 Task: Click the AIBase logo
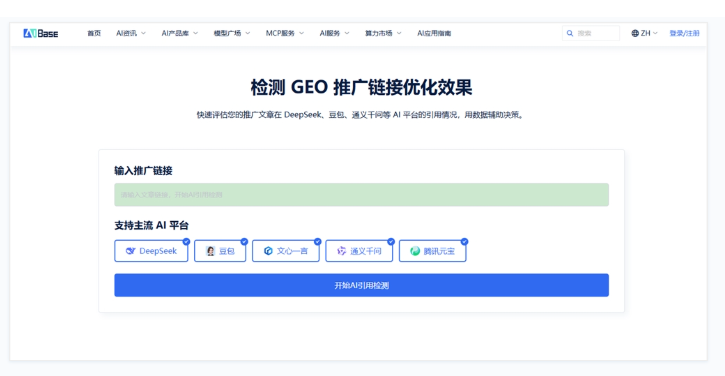click(41, 33)
